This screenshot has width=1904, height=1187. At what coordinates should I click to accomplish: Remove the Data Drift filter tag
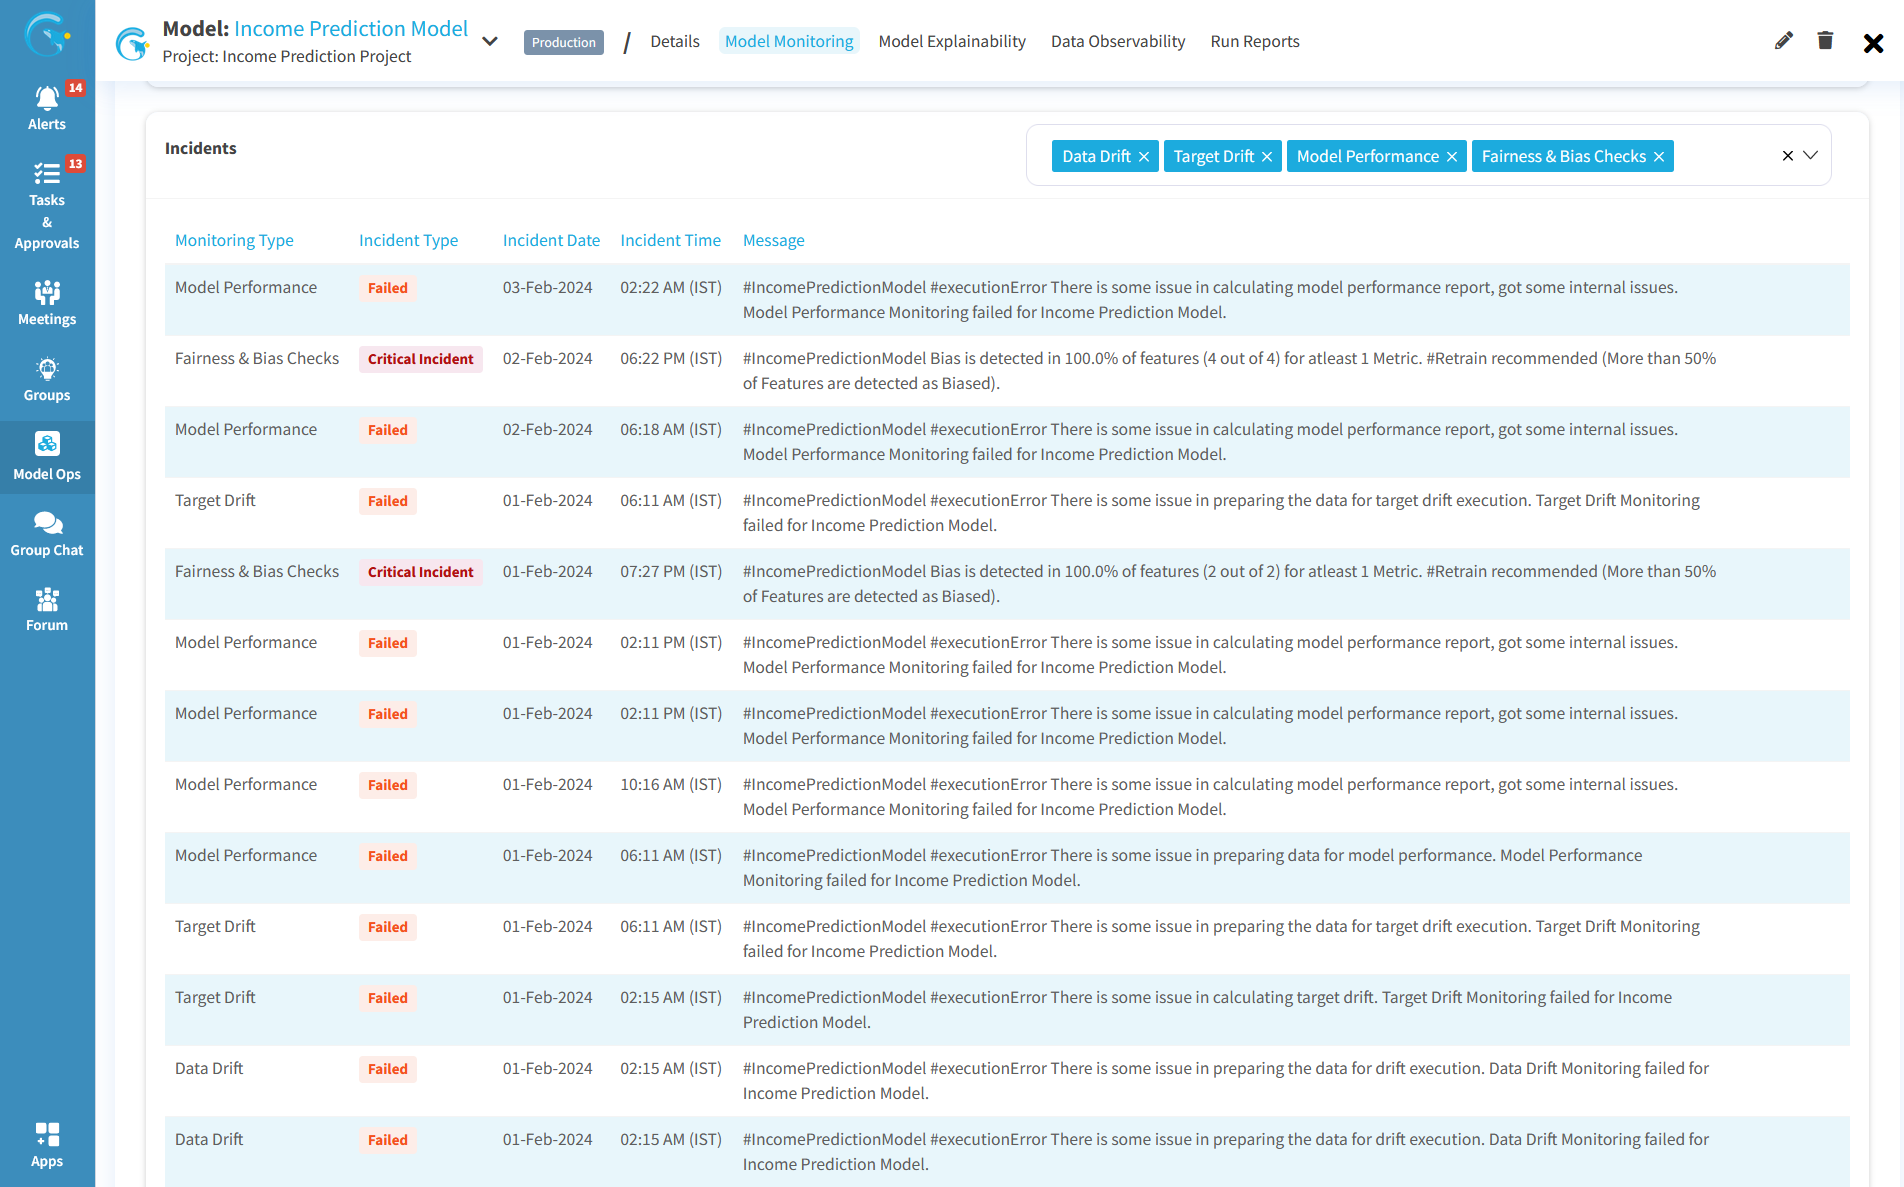1144,157
